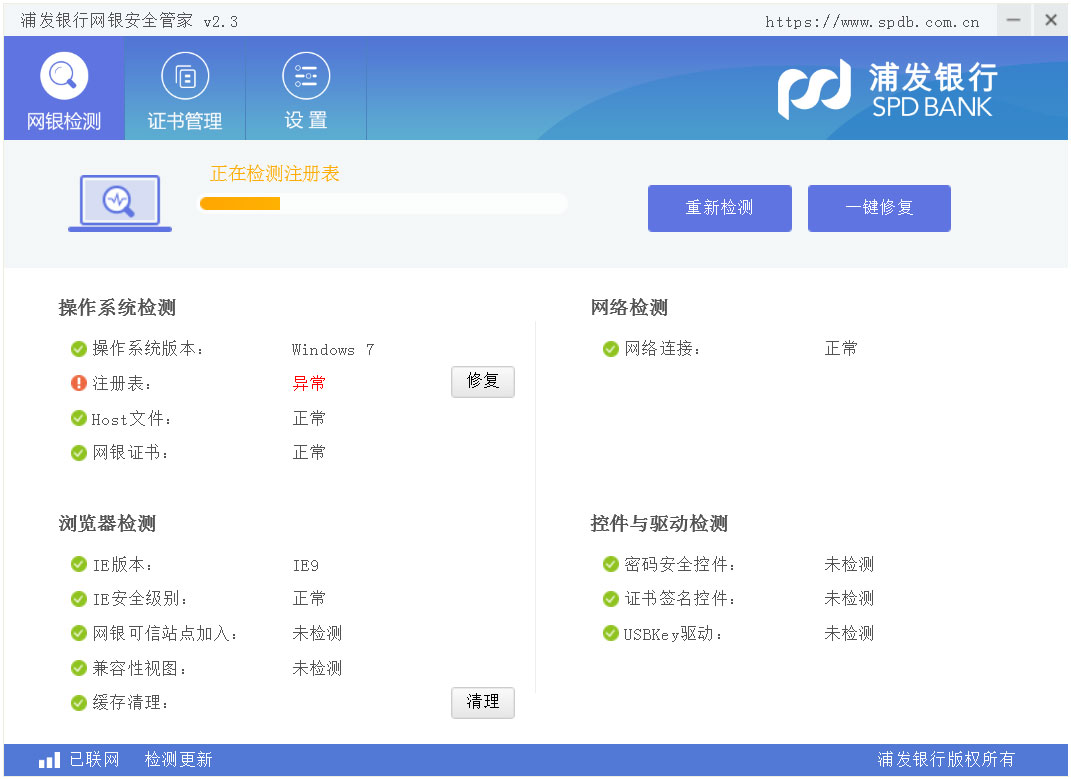Click green check icon beside 网银证书
Screen dimensions: 1071x779
[x=79, y=452]
